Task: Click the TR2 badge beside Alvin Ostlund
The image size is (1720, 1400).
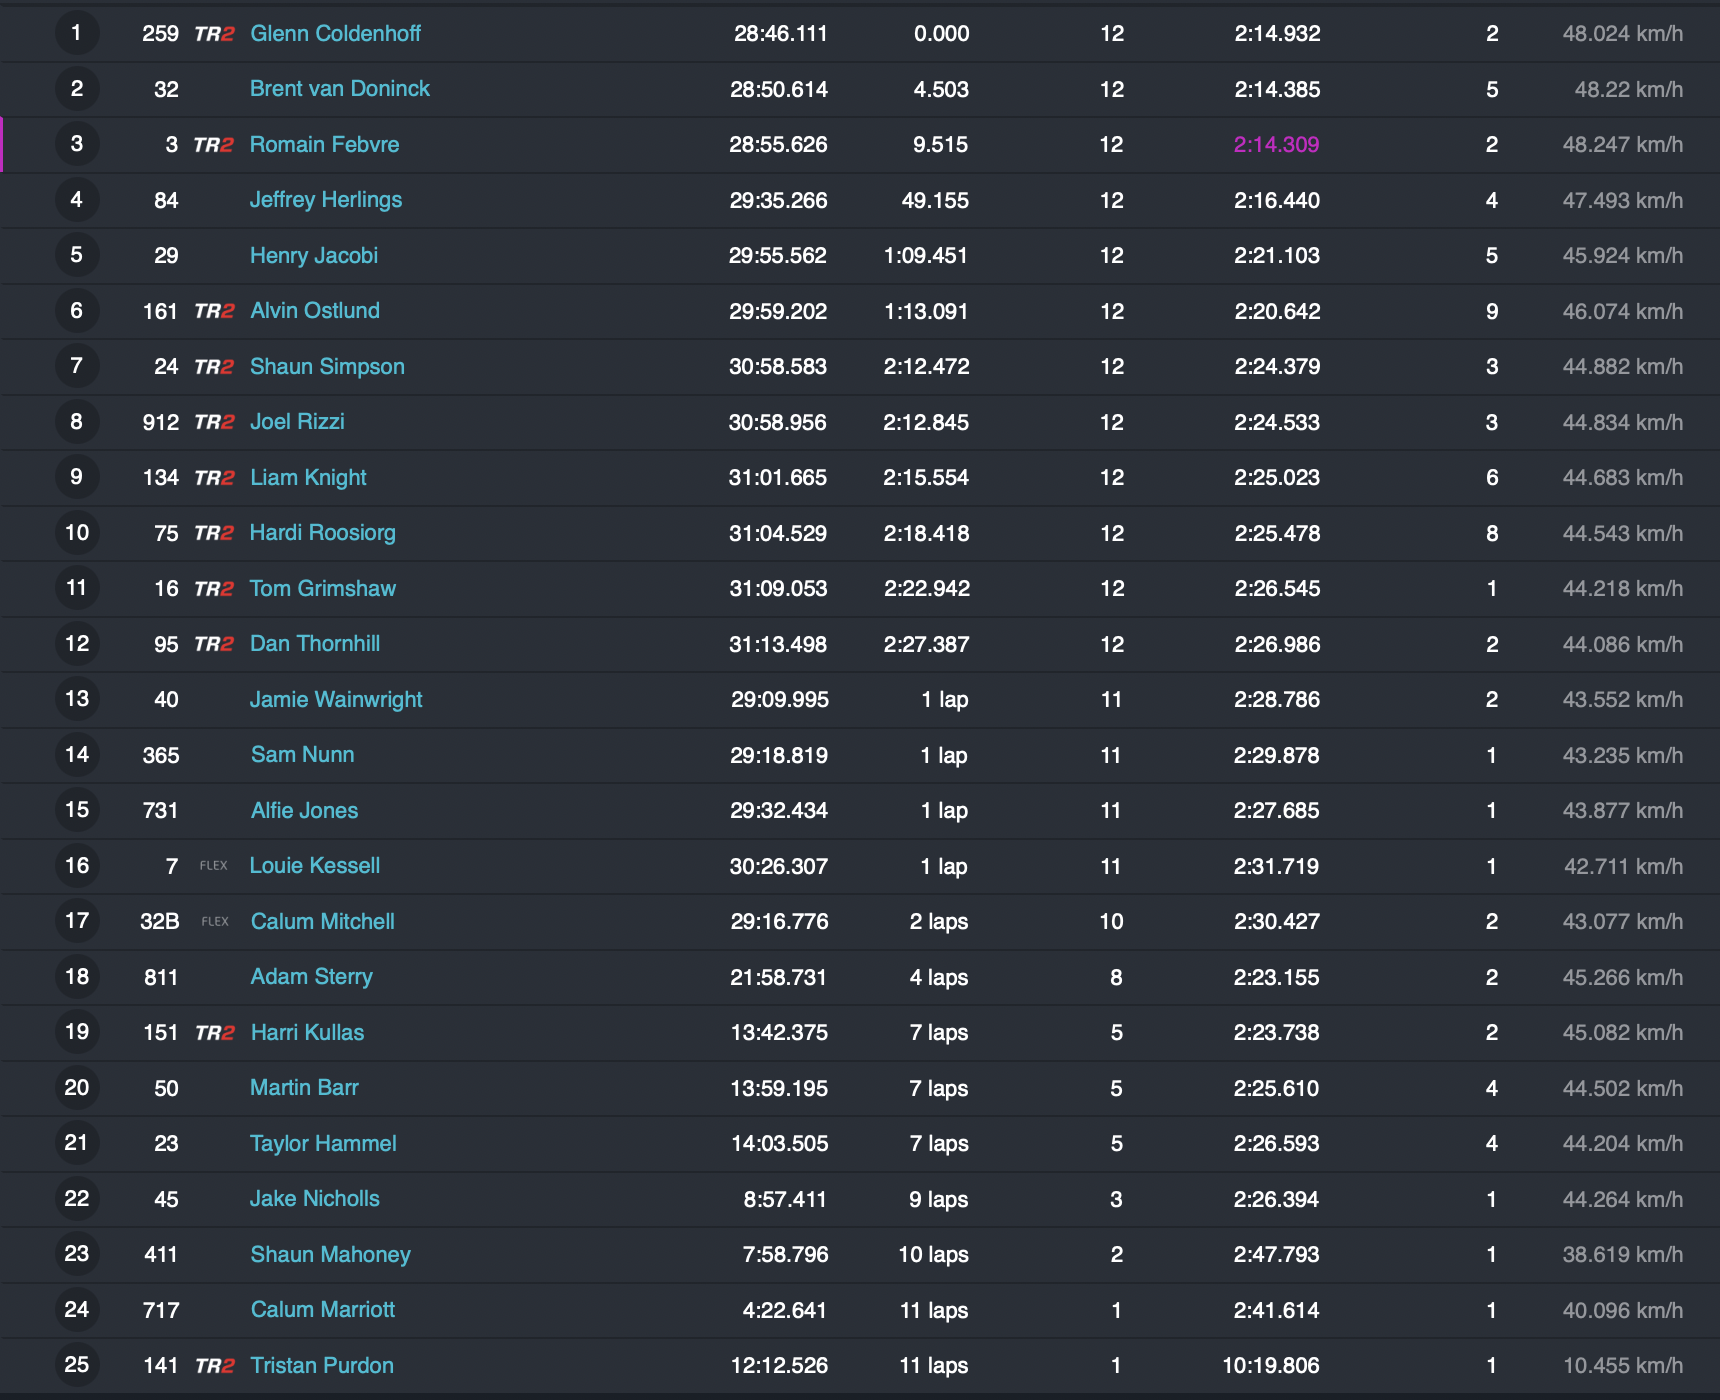Action: [214, 311]
